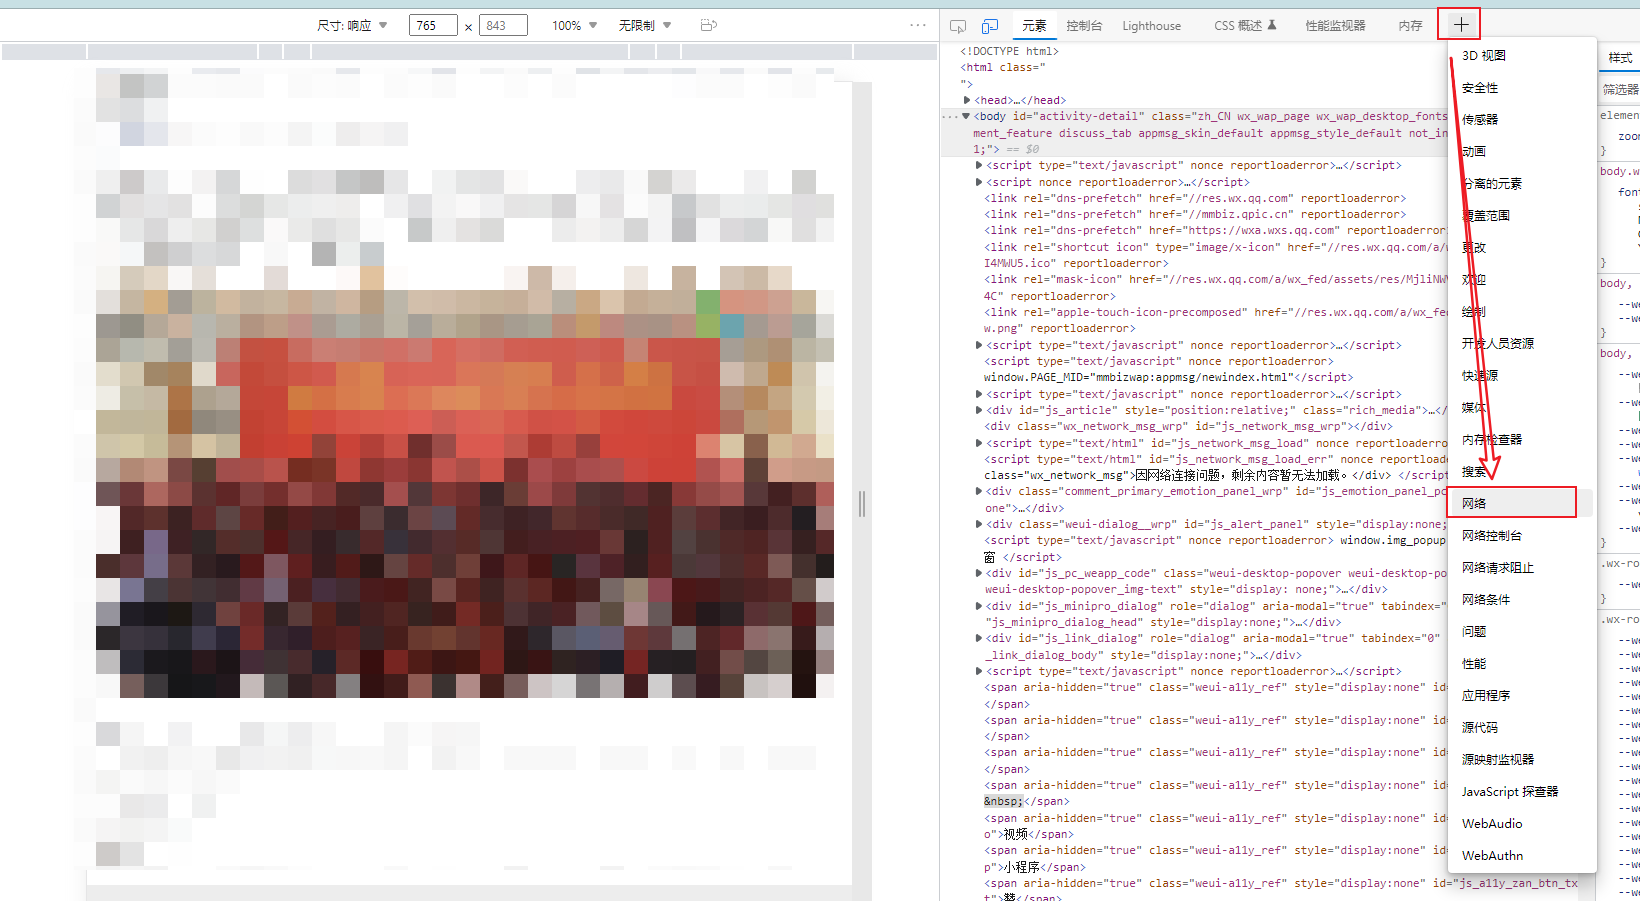The image size is (1640, 901).
Task: Select 源代码 from the menu
Action: pyautogui.click(x=1521, y=728)
